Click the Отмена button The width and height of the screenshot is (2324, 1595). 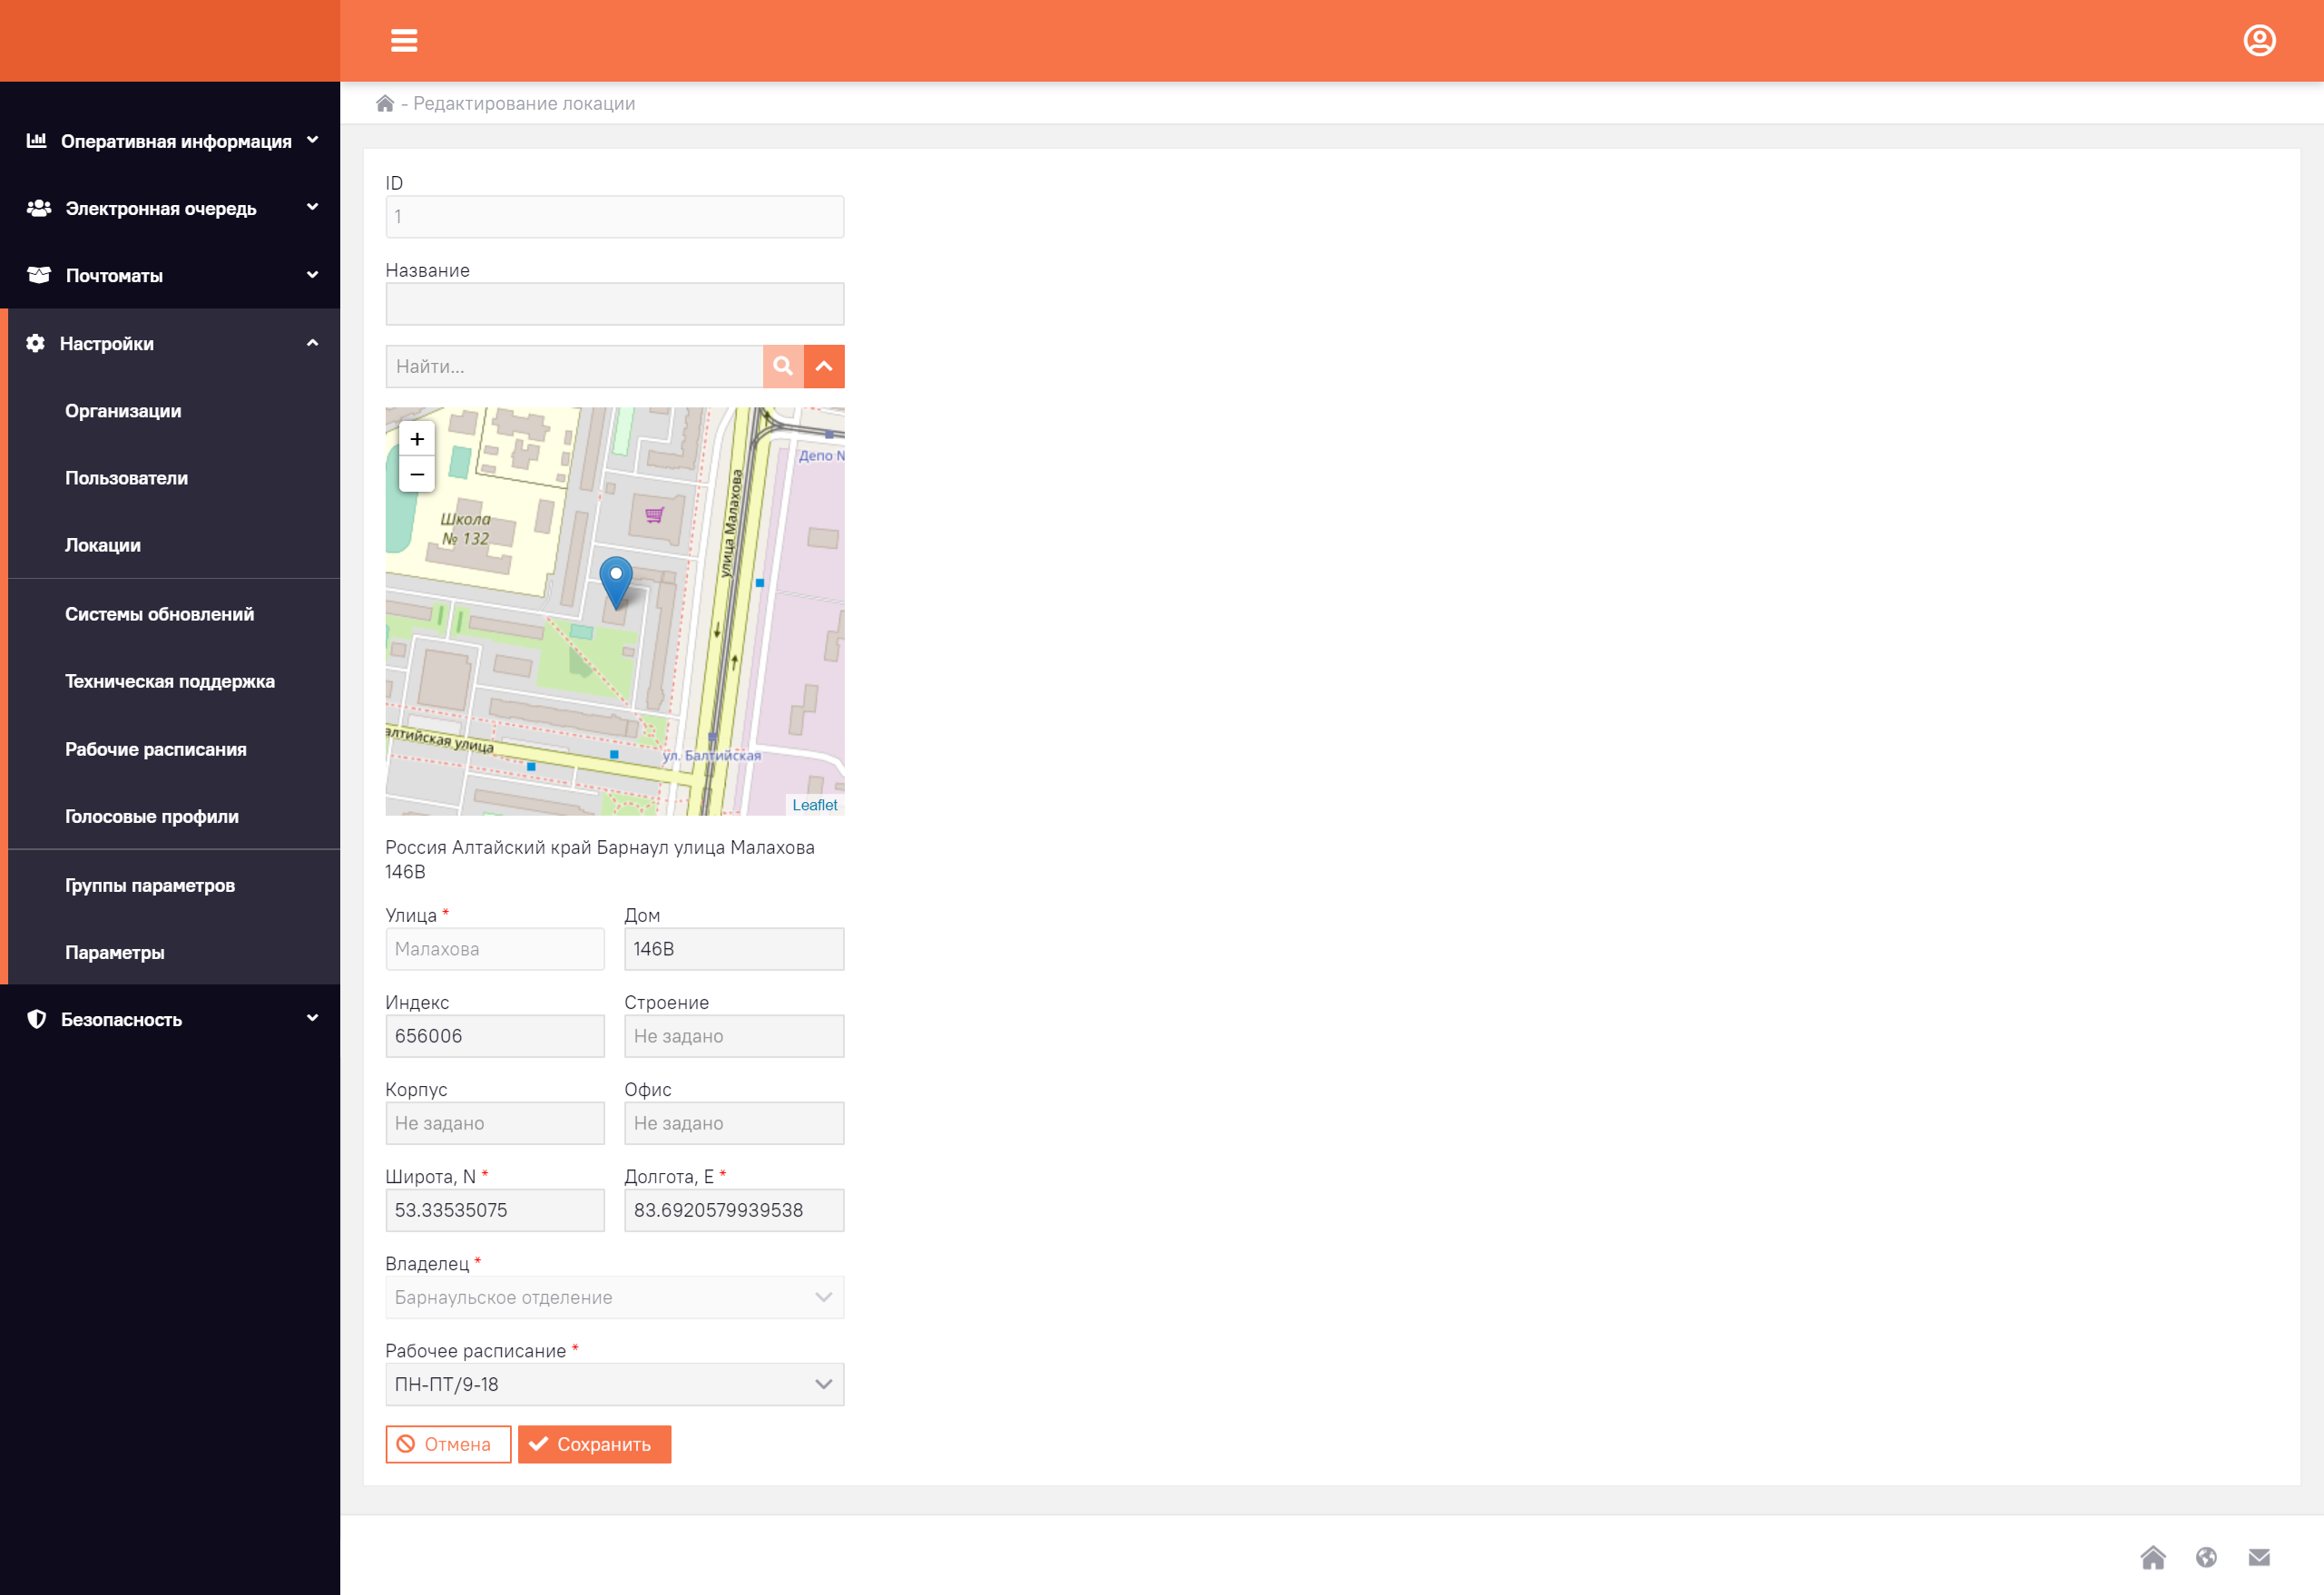(x=448, y=1444)
